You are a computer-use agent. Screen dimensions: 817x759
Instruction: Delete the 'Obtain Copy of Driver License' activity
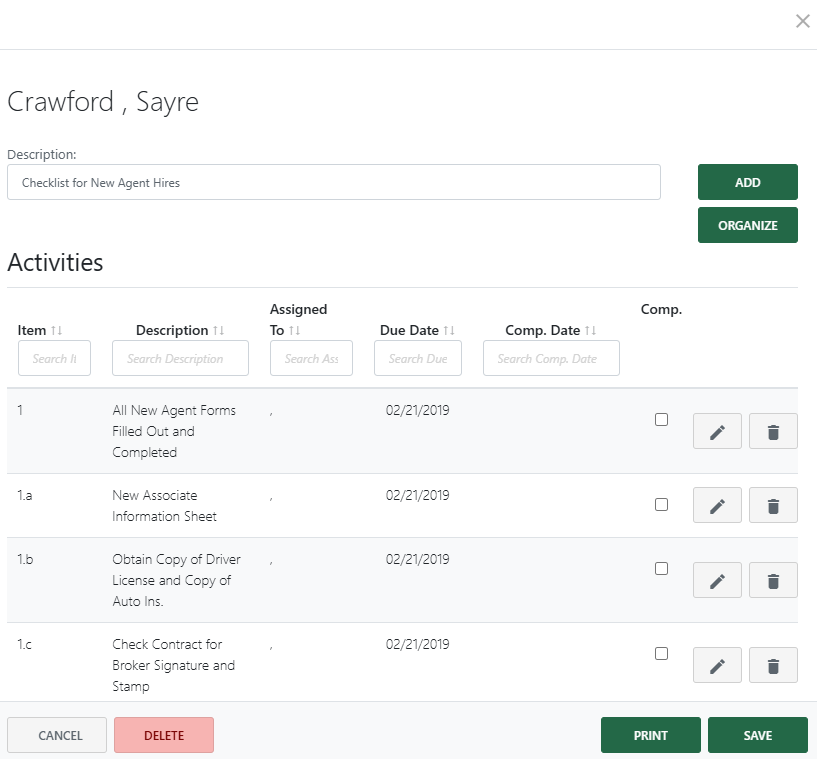(772, 580)
